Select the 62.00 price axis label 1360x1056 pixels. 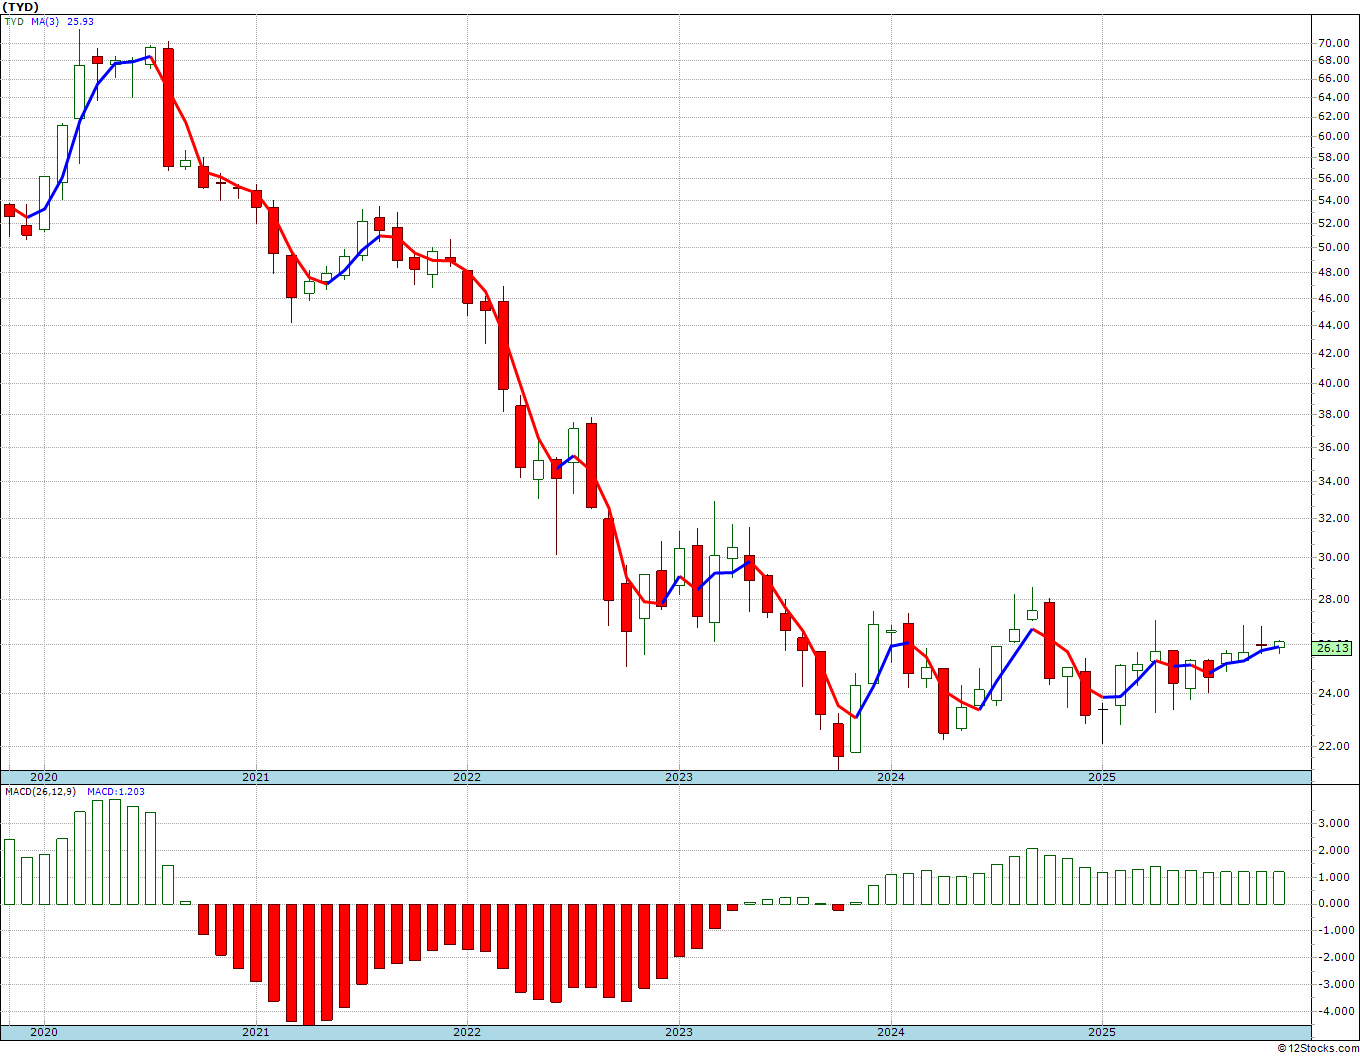pos(1333,116)
